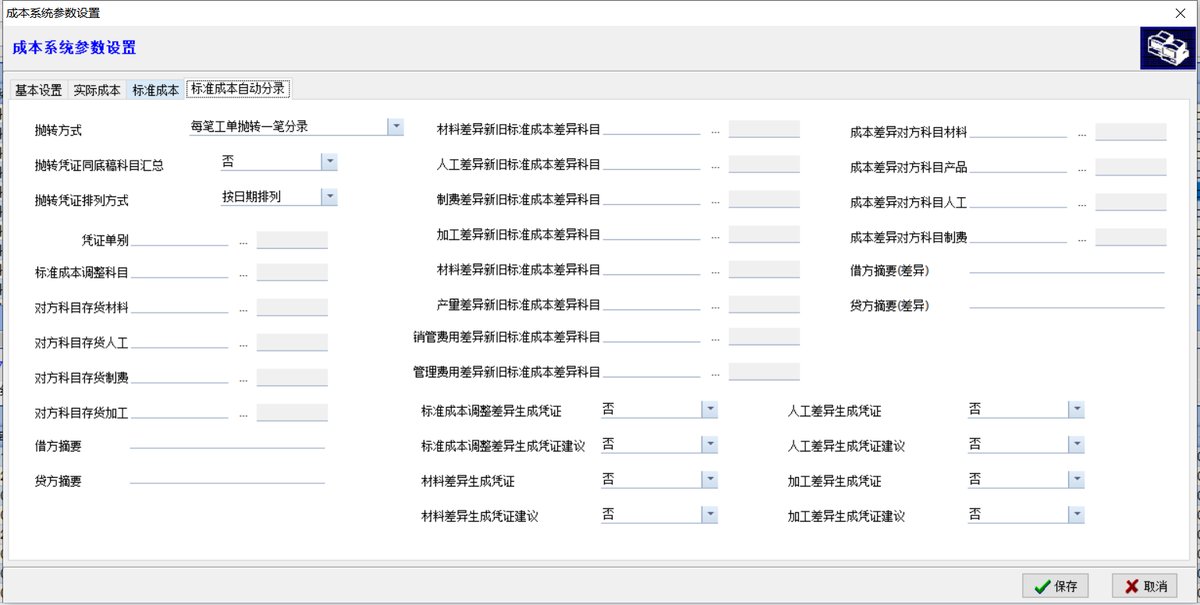
Task: Expand the 抛转方式 dropdown
Action: click(395, 127)
